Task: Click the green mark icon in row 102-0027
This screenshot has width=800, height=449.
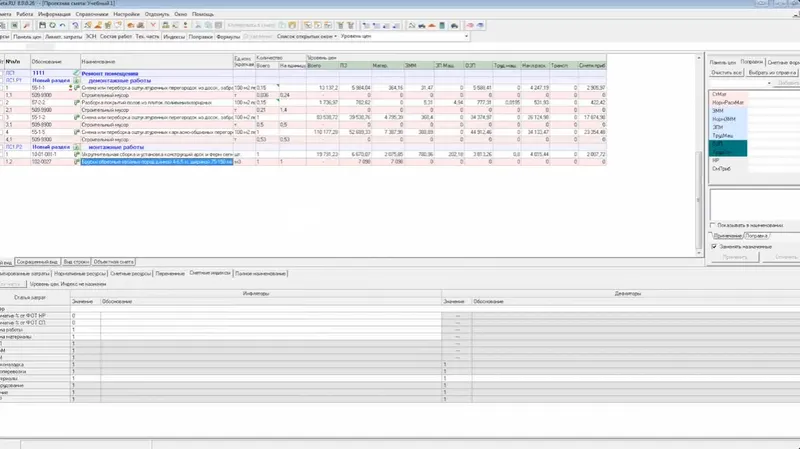Action: click(x=77, y=162)
